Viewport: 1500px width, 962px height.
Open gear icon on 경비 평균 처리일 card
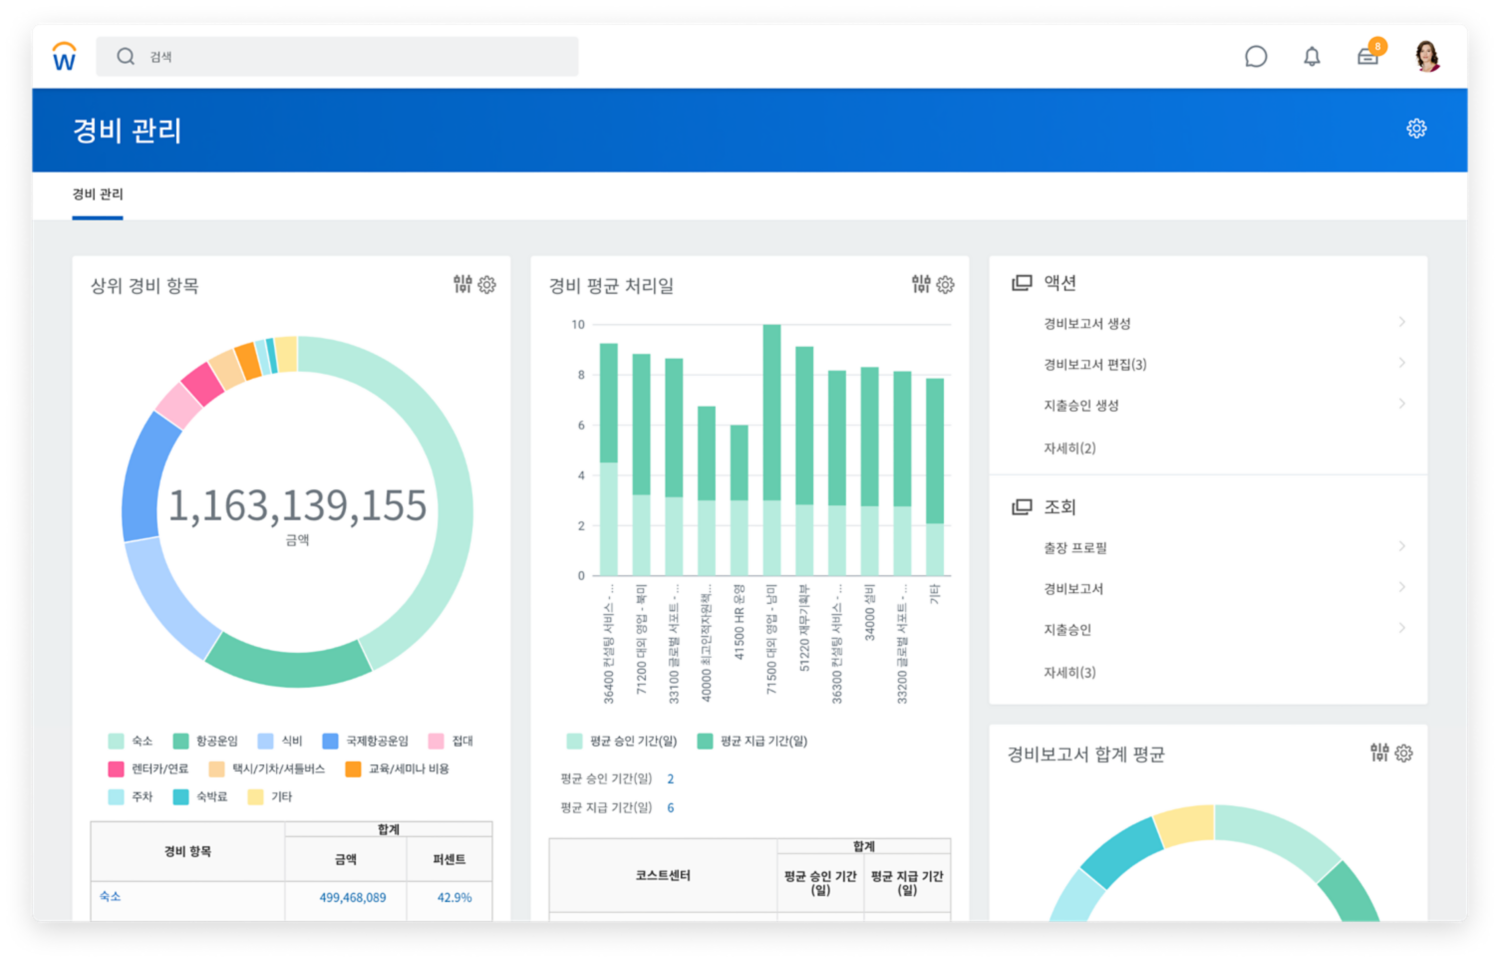945,285
